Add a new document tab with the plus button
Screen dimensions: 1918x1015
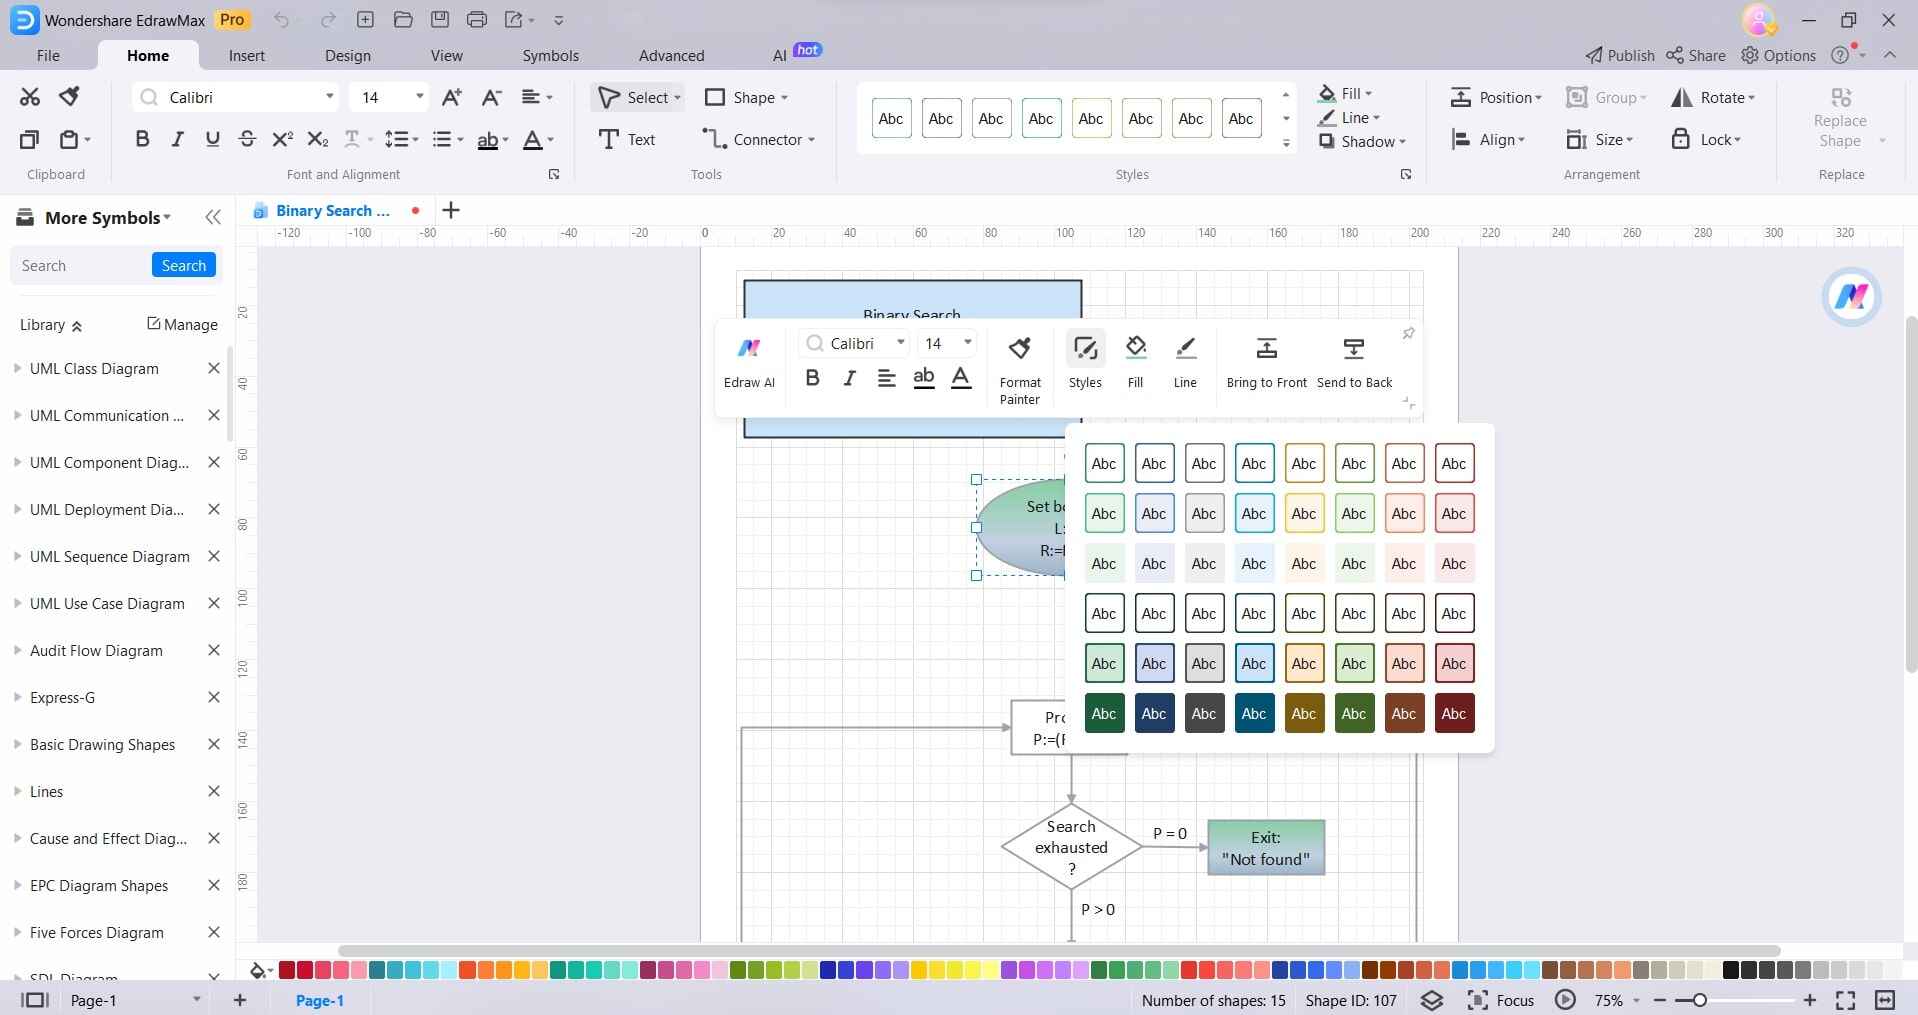(451, 210)
